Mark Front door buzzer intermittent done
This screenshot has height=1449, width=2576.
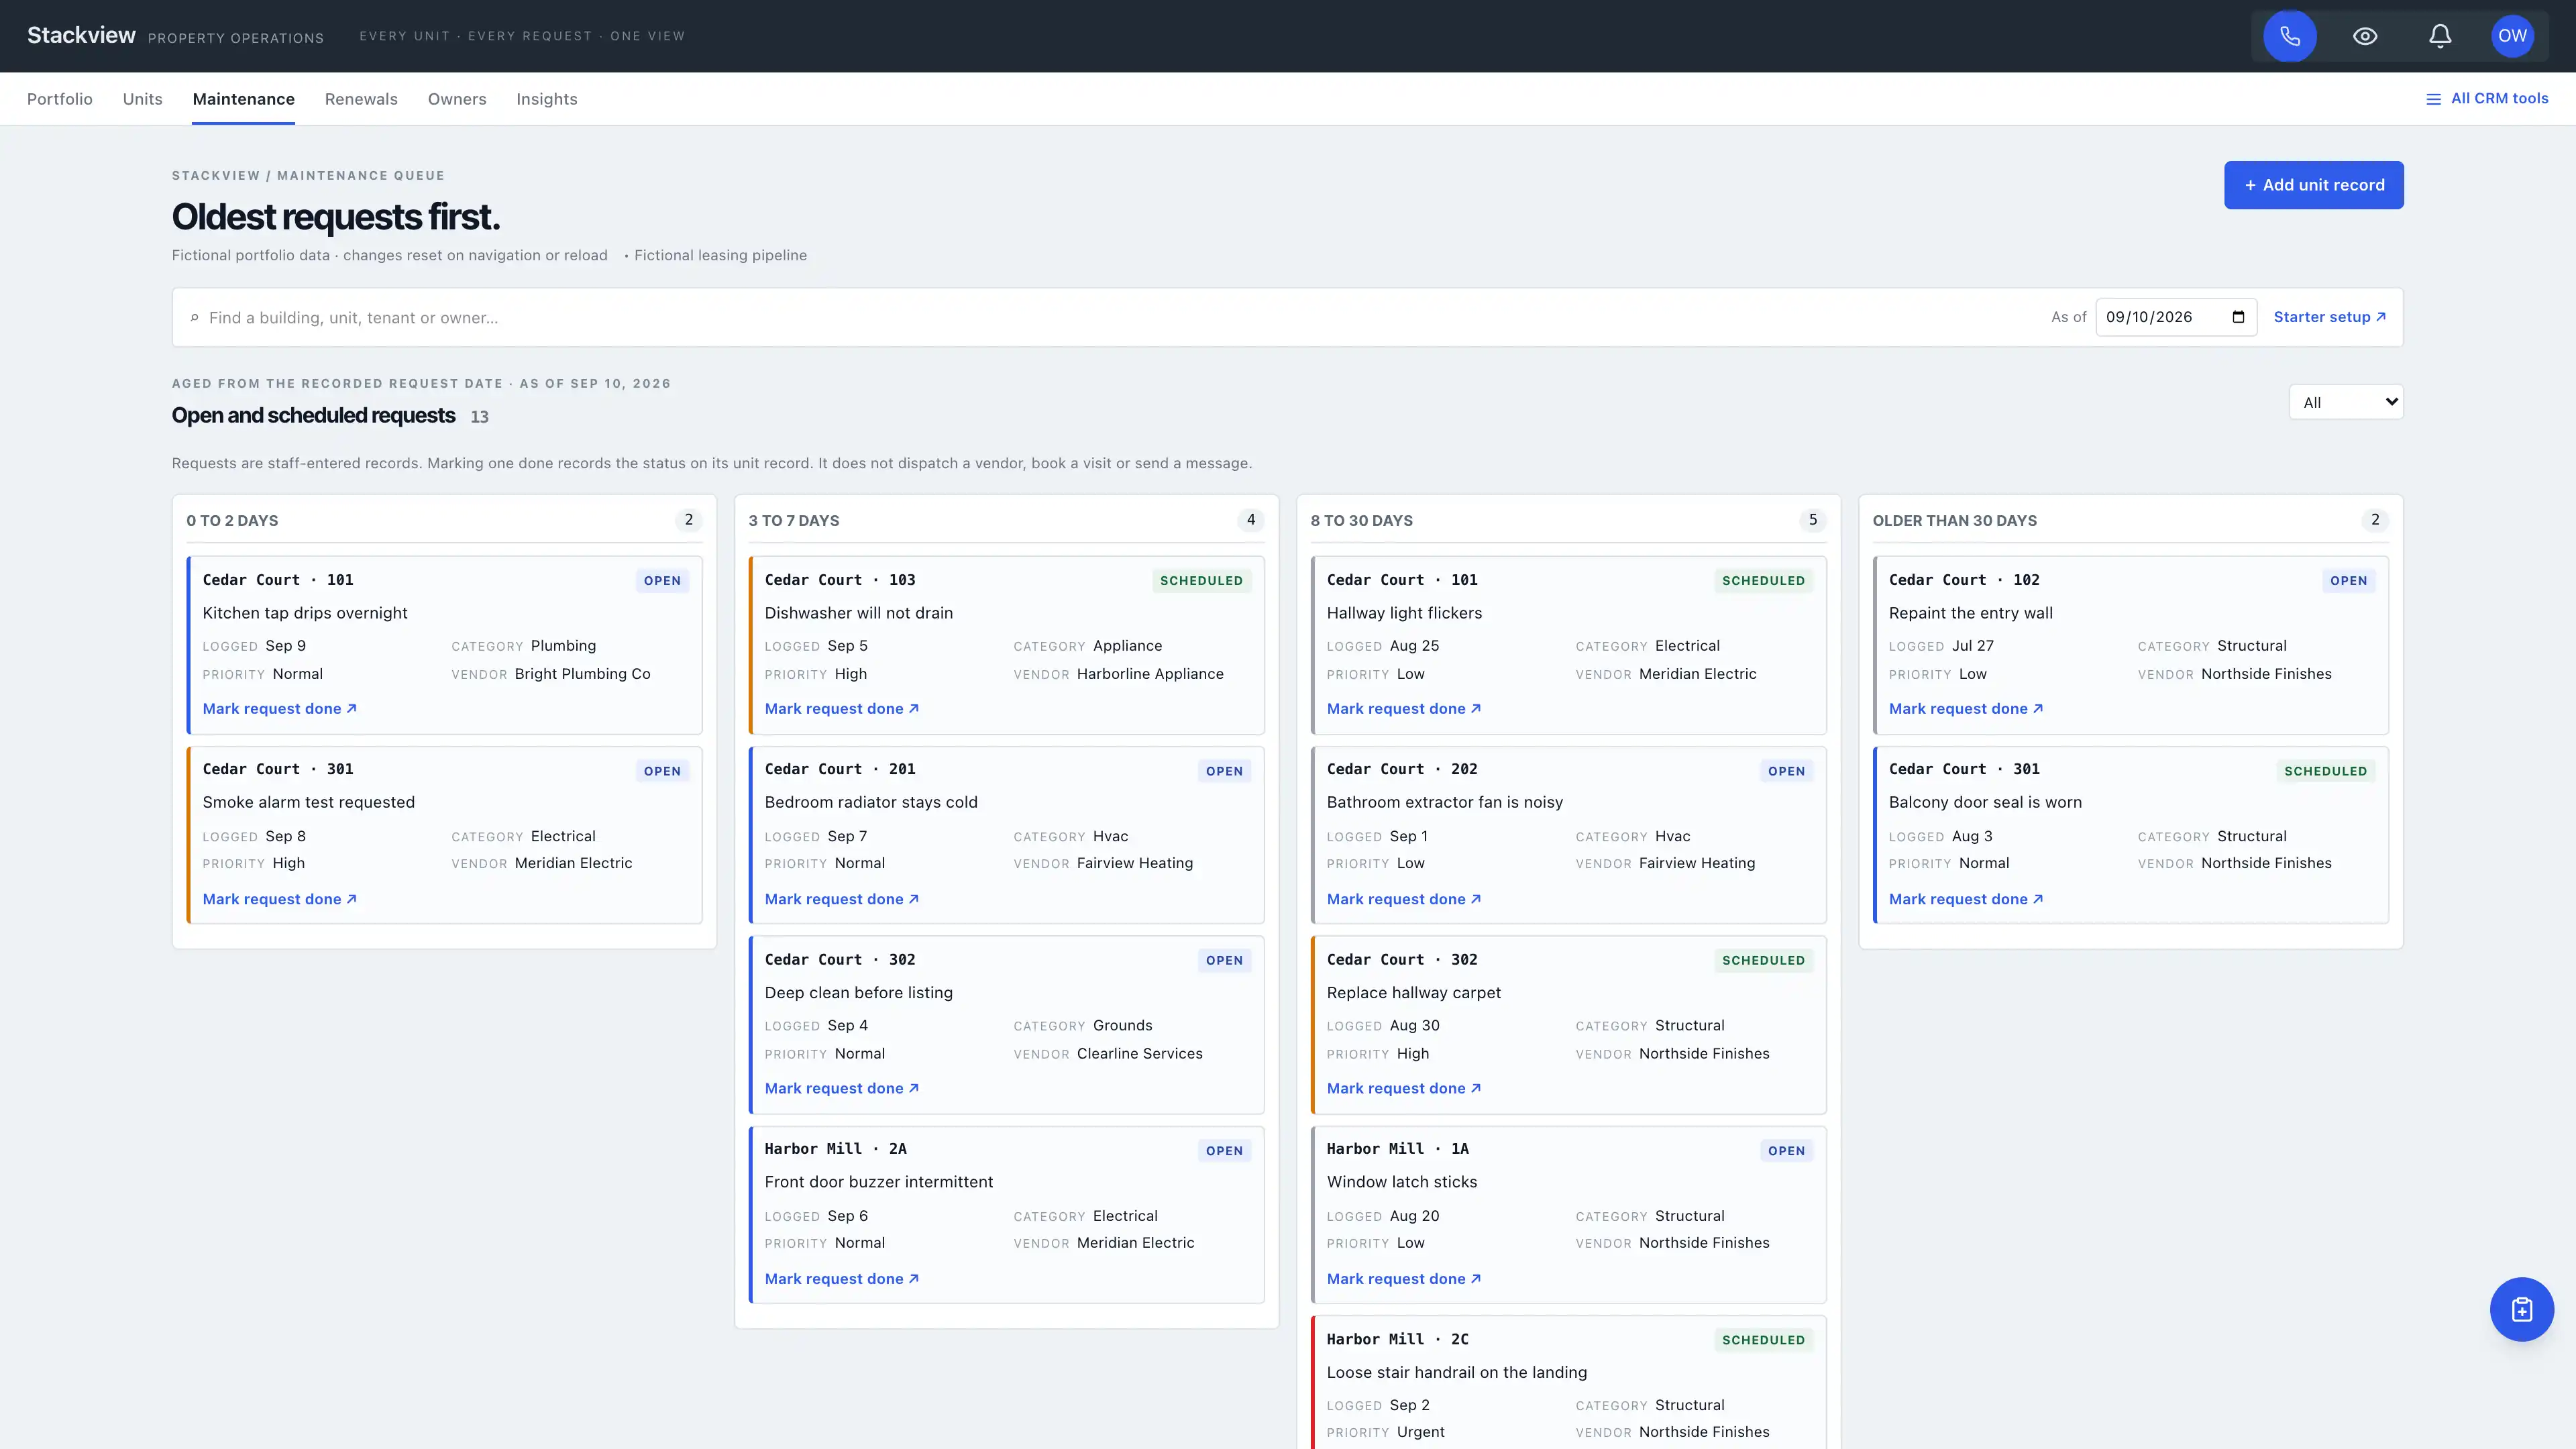pos(842,1279)
